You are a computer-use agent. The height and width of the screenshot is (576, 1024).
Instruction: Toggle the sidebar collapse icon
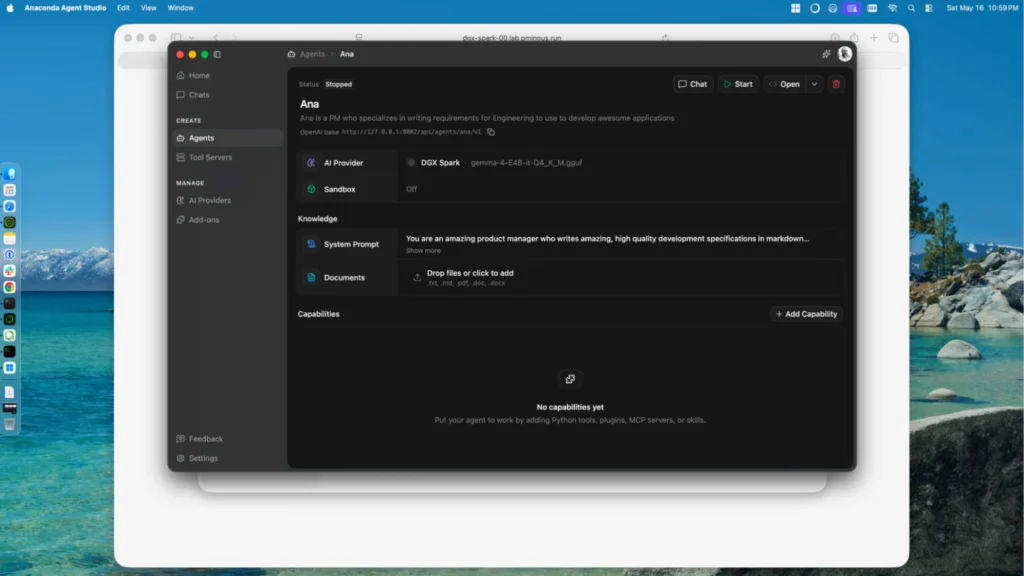click(217, 55)
